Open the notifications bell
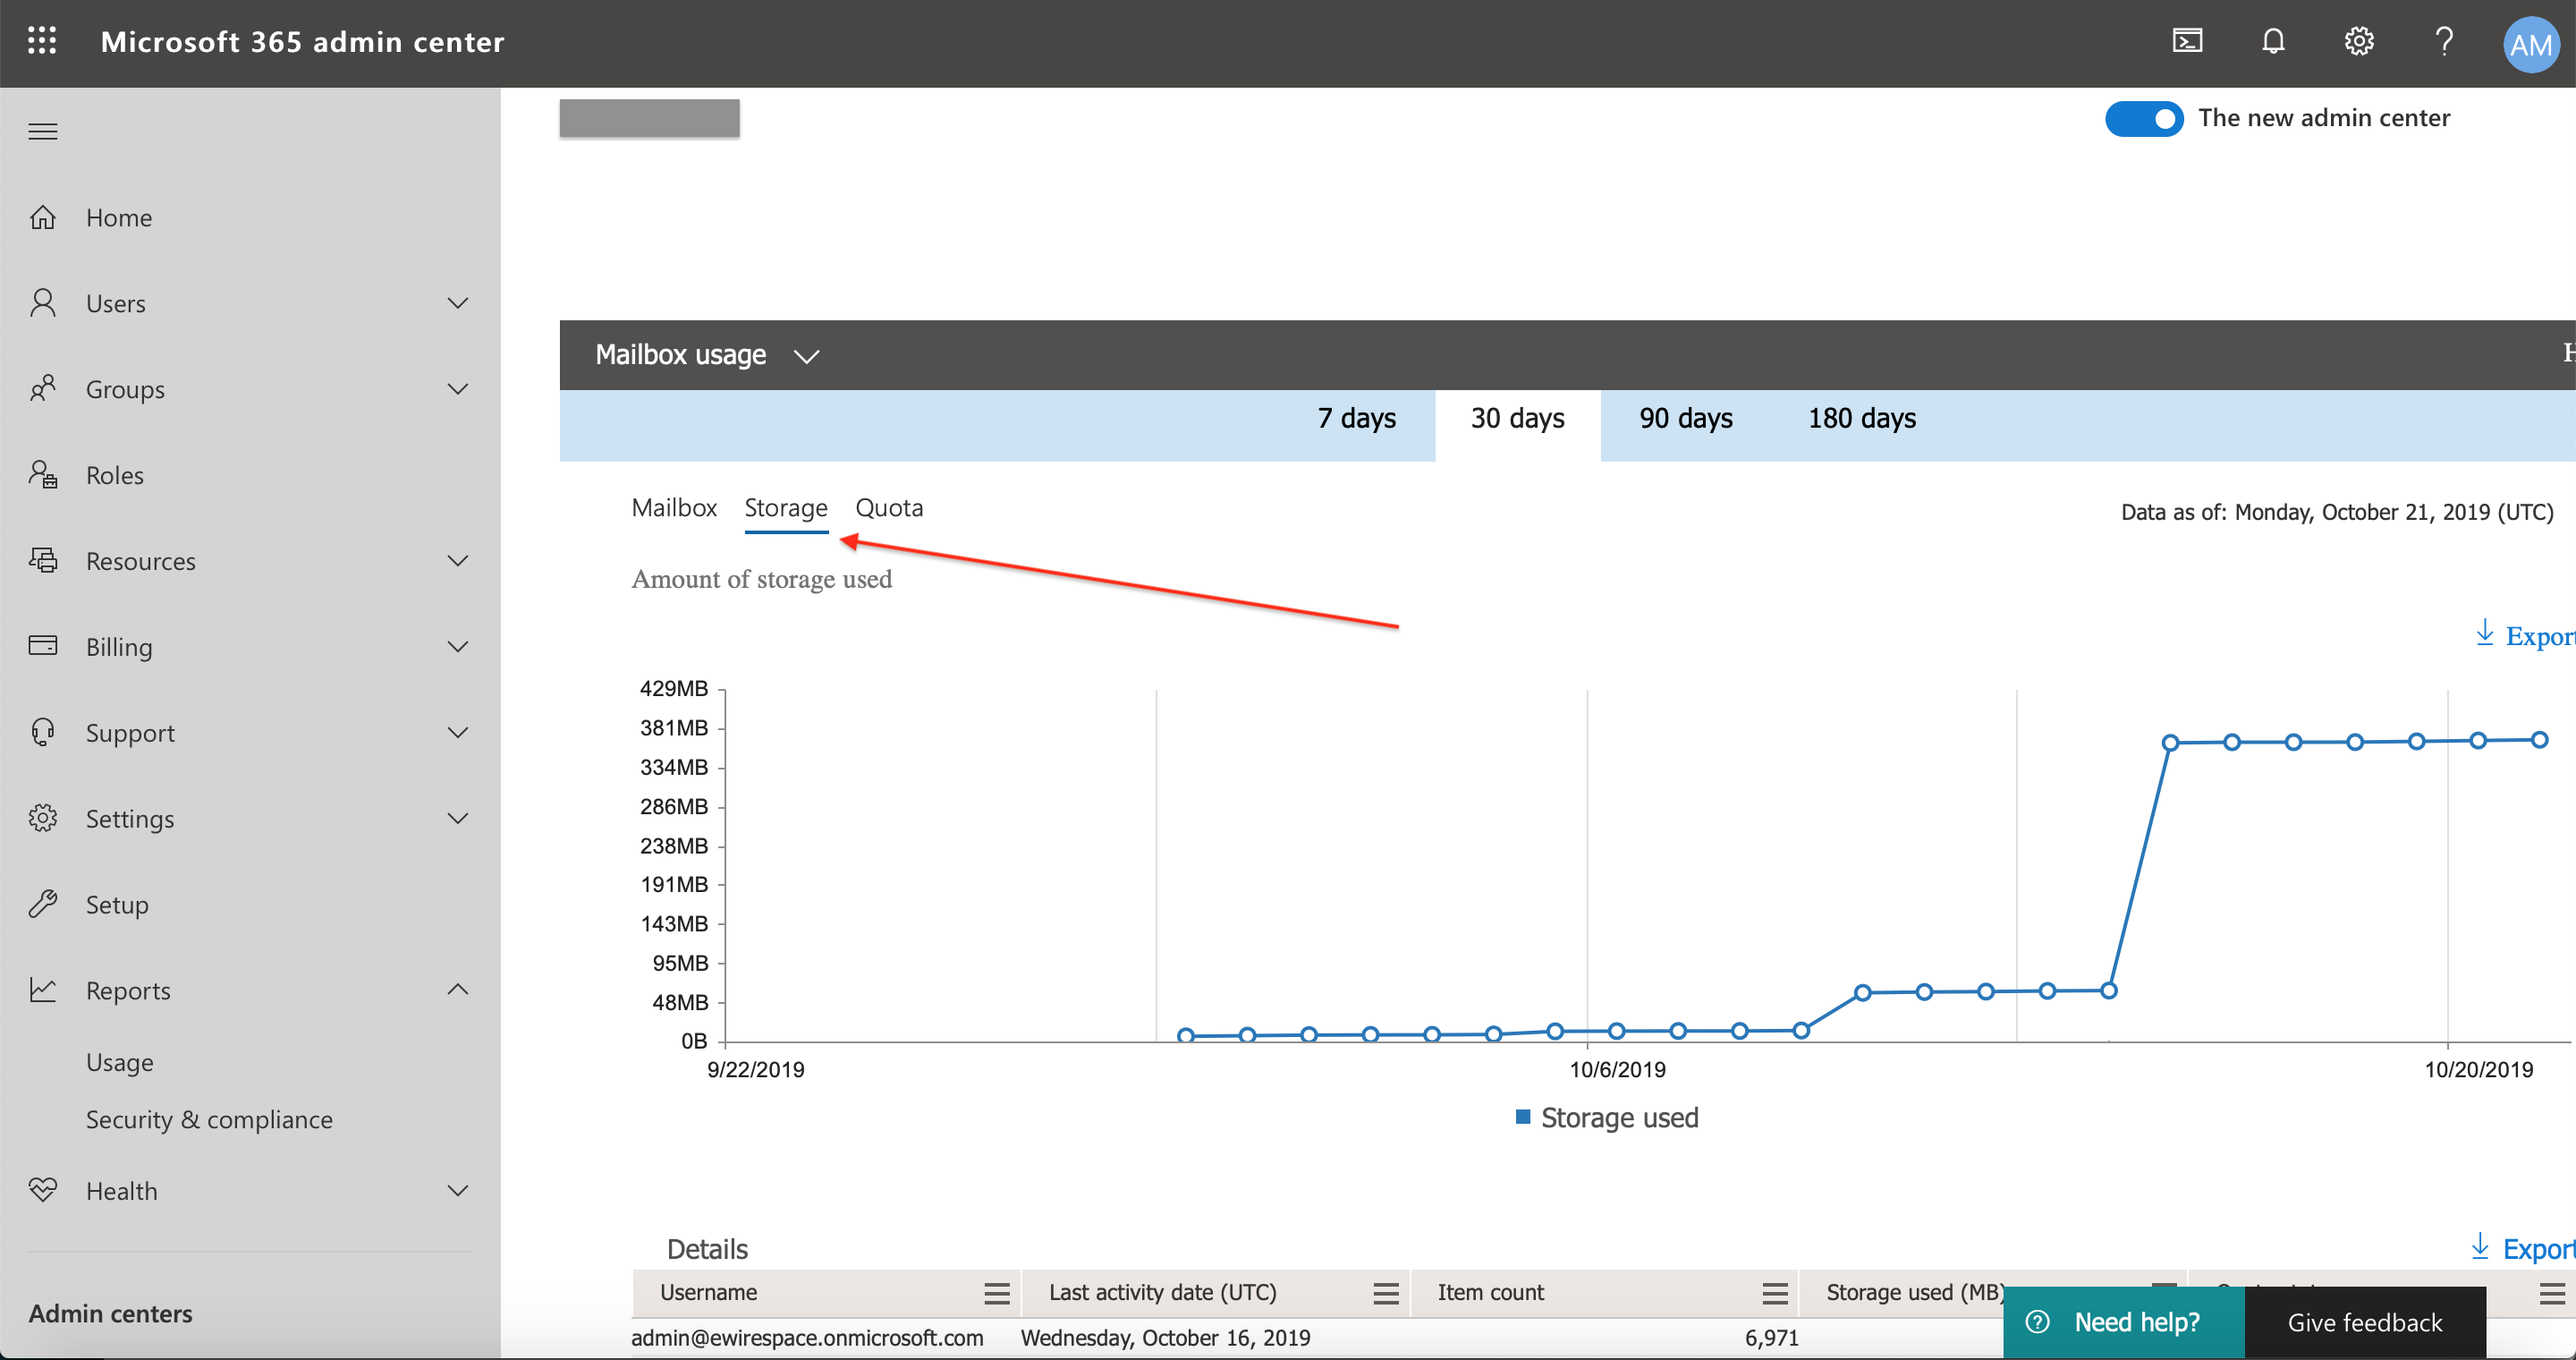Viewport: 2576px width, 1360px height. click(2273, 41)
